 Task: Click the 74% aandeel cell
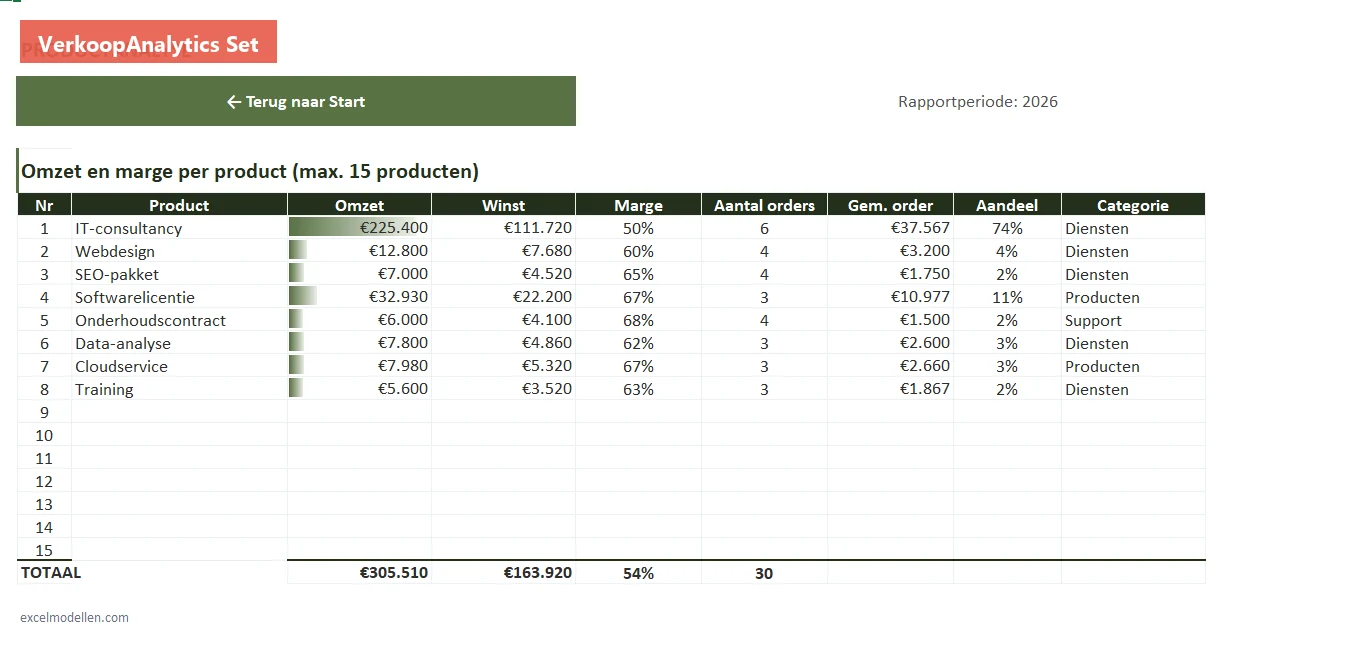coord(1007,228)
